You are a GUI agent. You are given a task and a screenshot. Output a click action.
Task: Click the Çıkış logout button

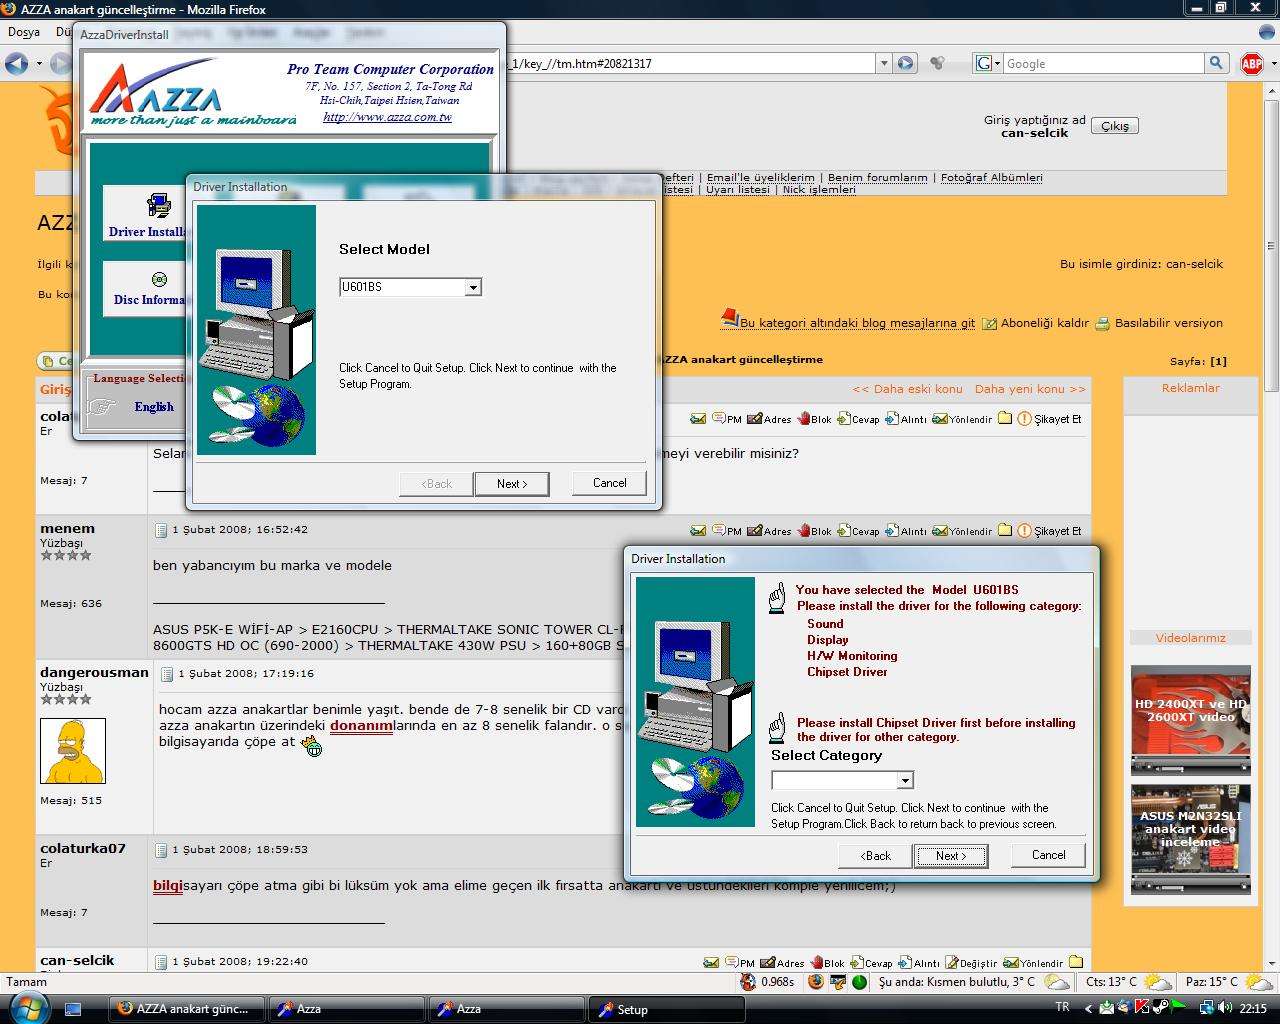coord(1114,126)
